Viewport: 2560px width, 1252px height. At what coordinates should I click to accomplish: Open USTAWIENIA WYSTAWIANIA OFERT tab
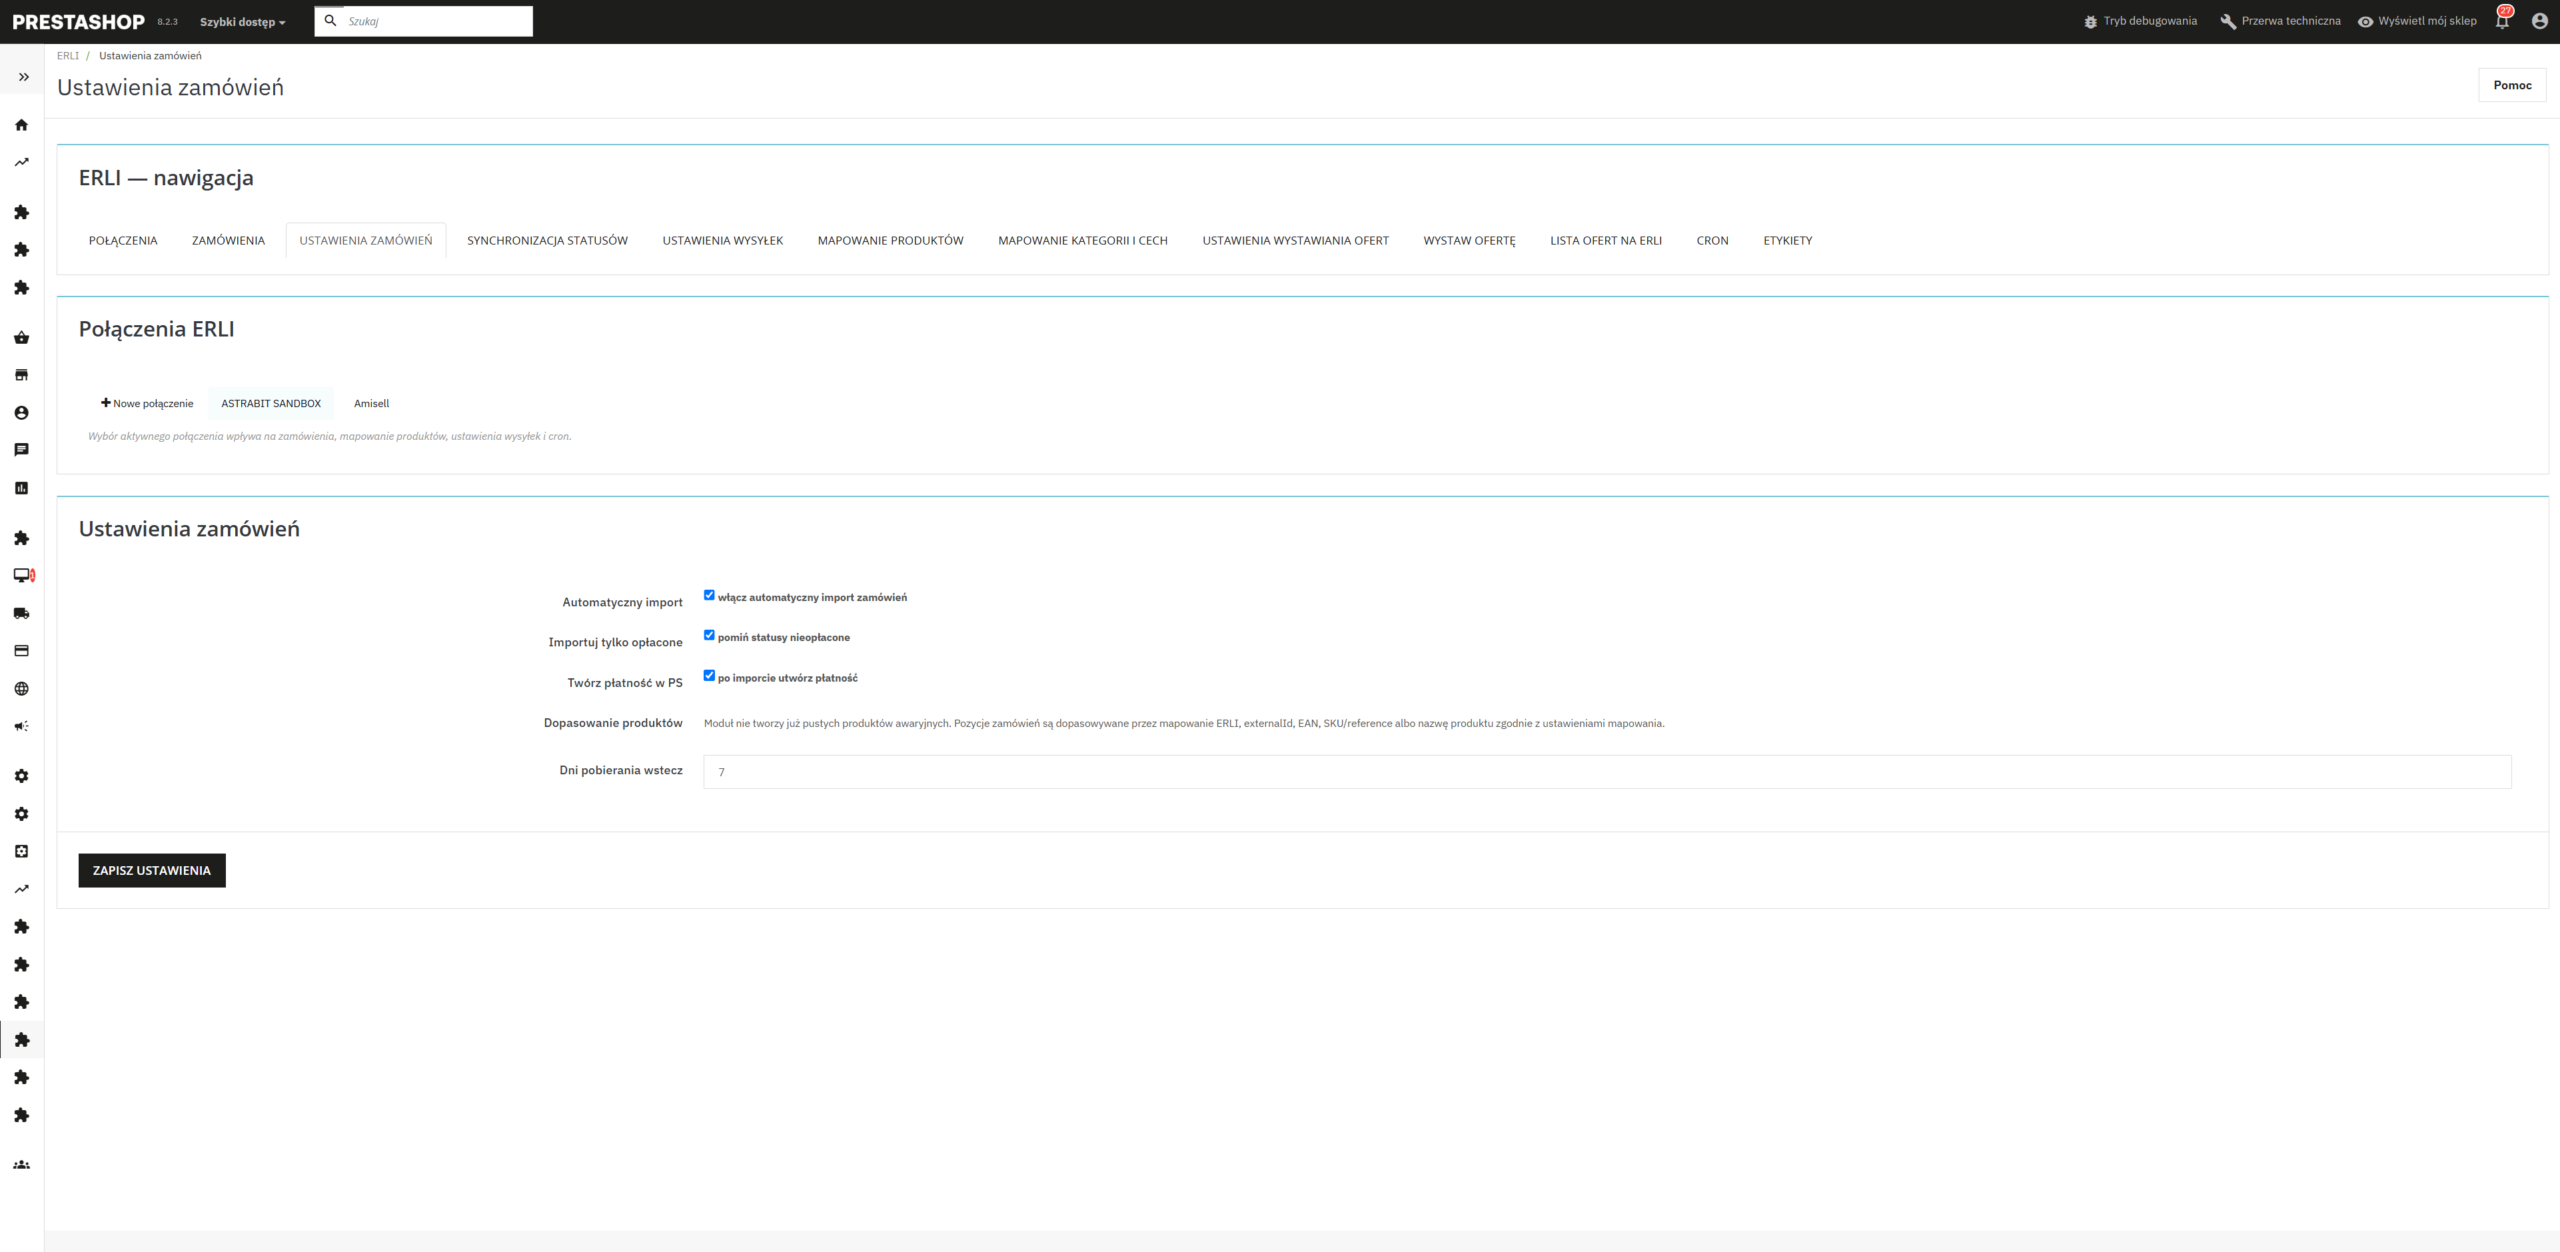click(1296, 241)
